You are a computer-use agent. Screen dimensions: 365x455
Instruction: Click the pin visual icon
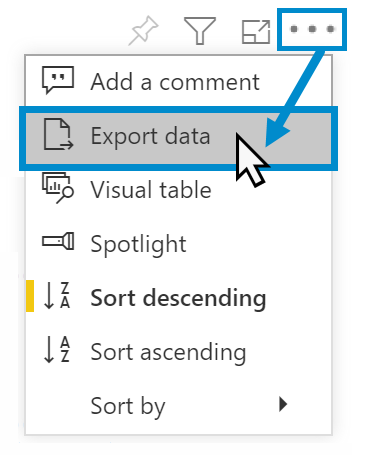(144, 31)
